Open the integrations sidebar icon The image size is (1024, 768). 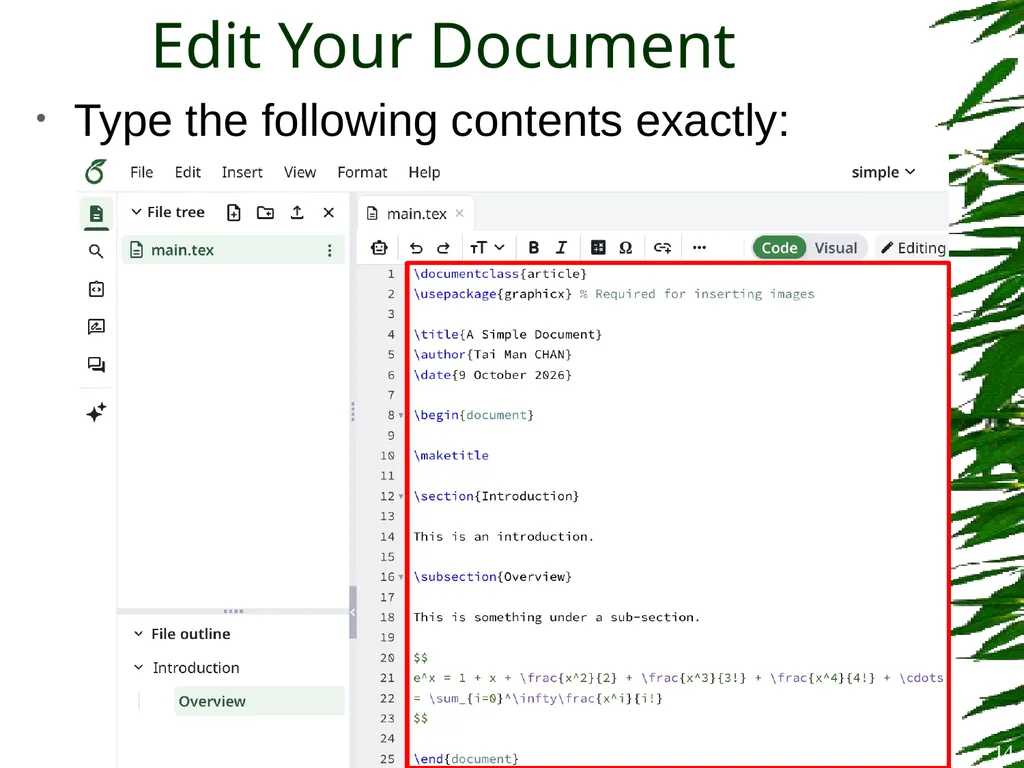96,289
